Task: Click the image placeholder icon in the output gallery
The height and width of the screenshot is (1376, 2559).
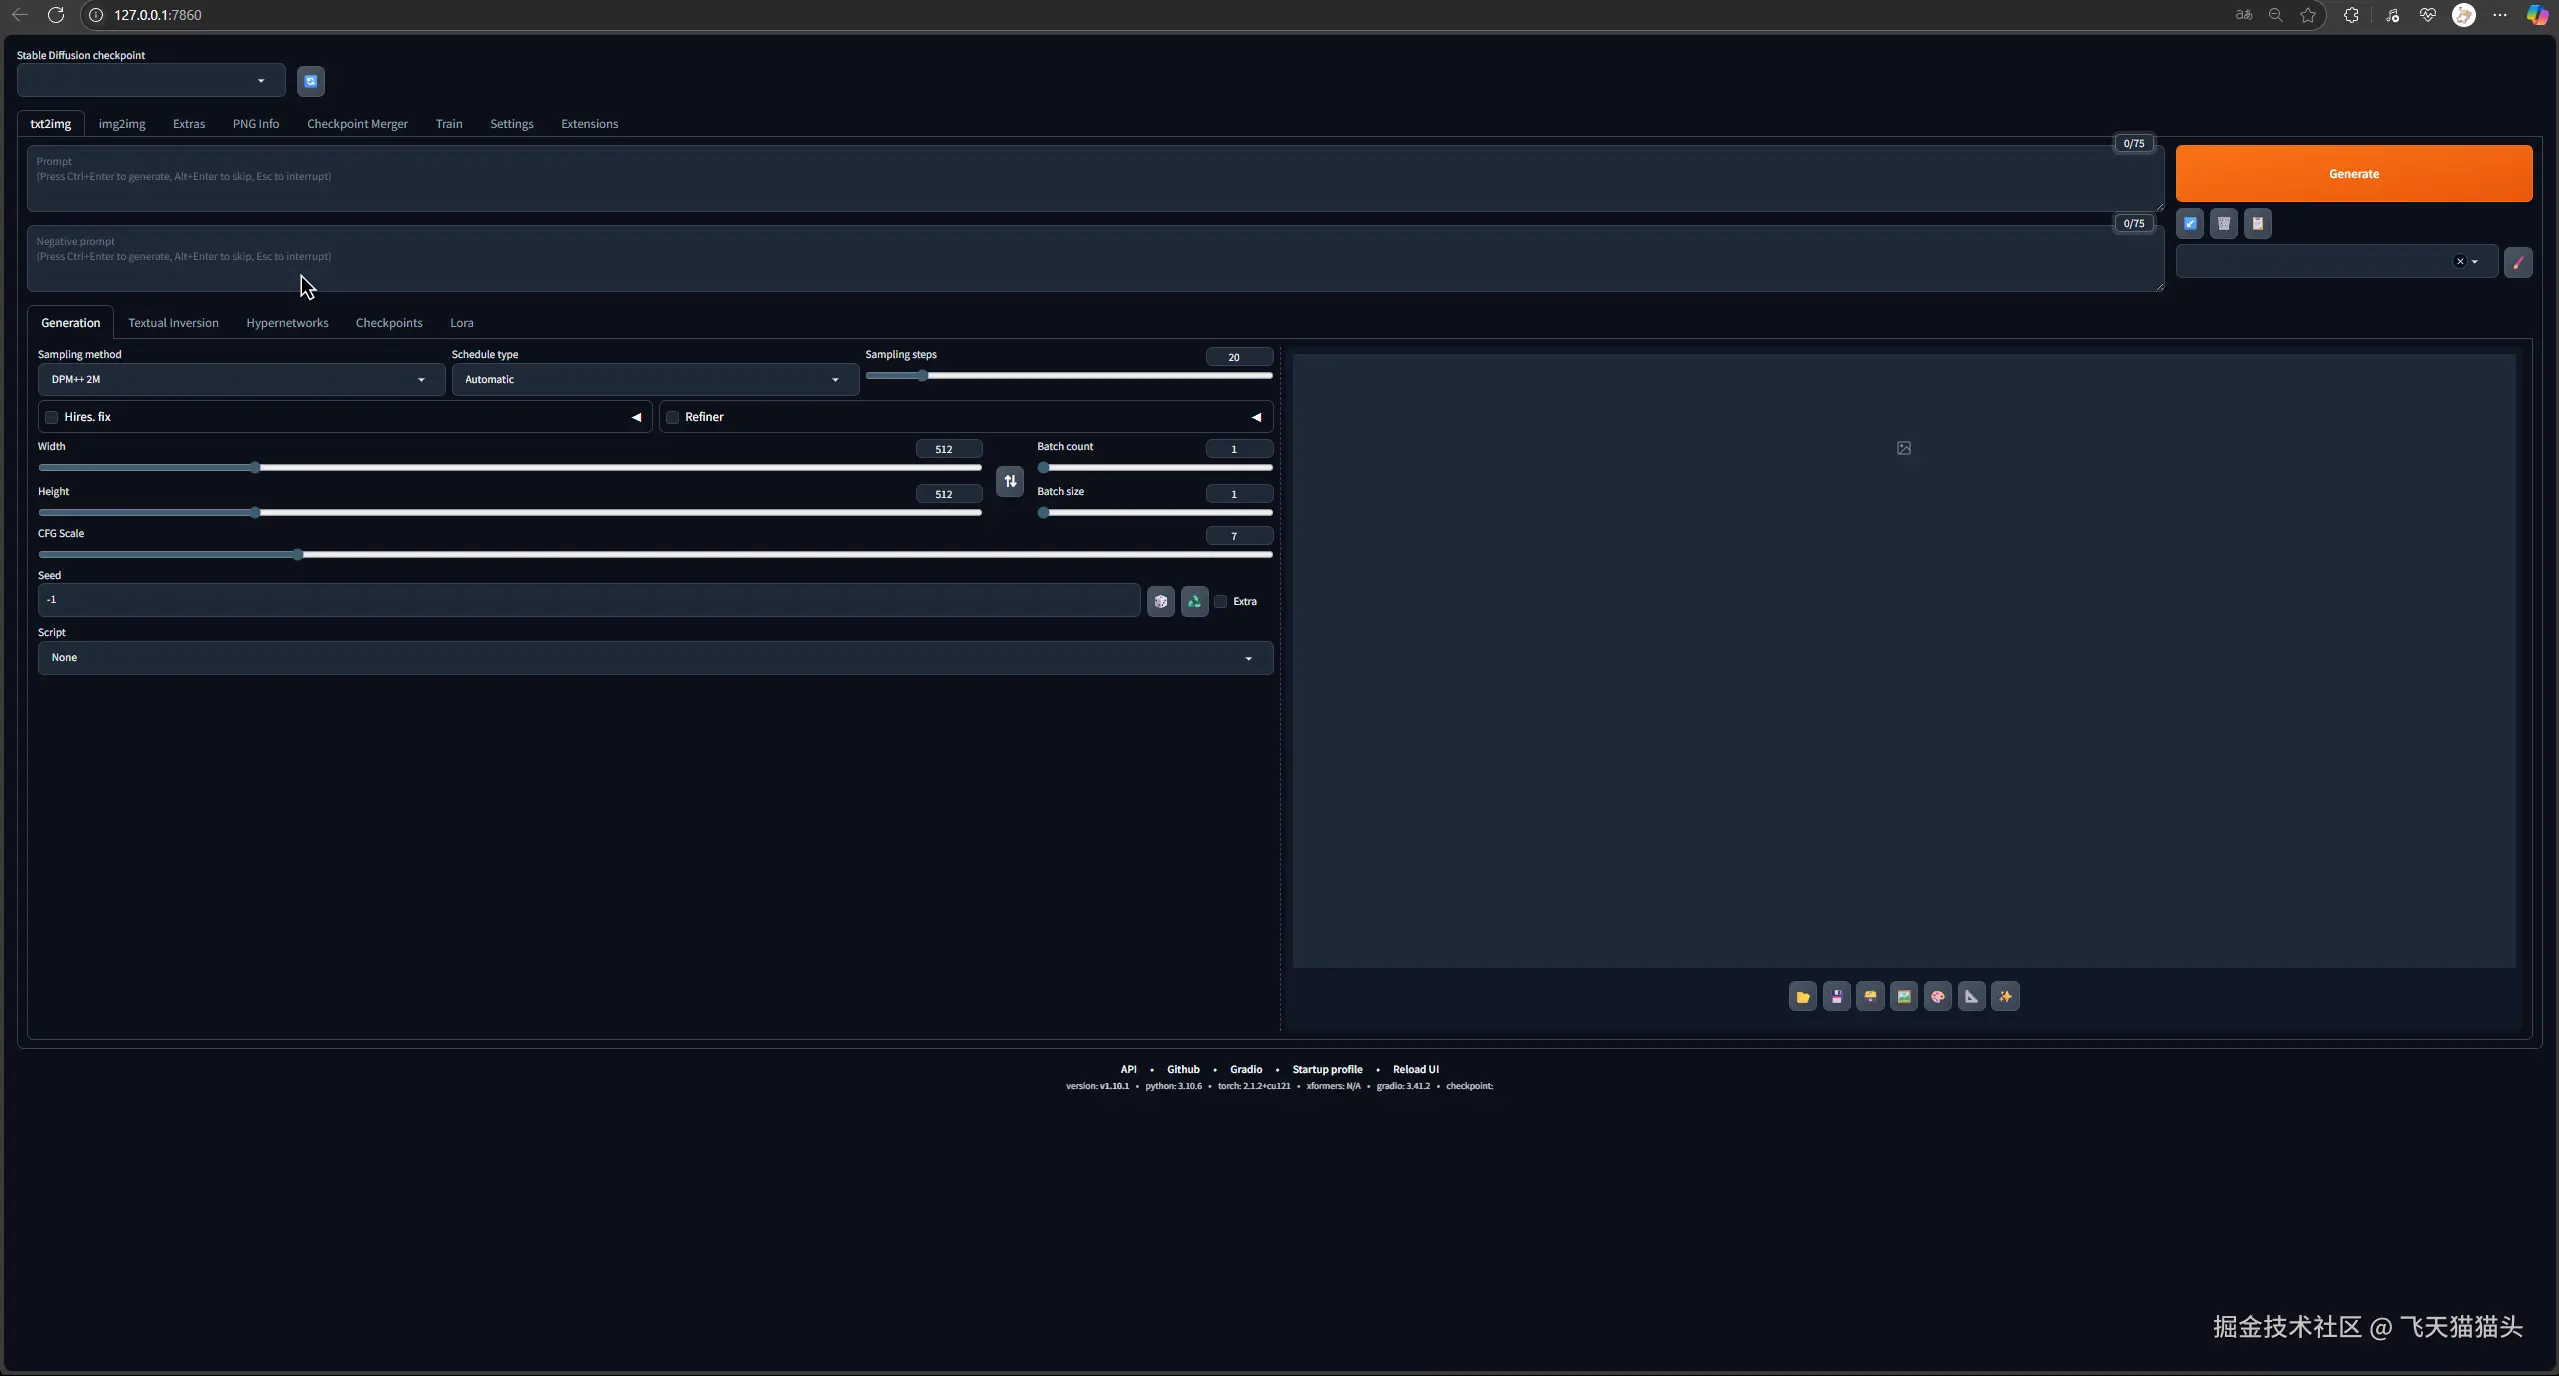Action: pyautogui.click(x=1904, y=448)
